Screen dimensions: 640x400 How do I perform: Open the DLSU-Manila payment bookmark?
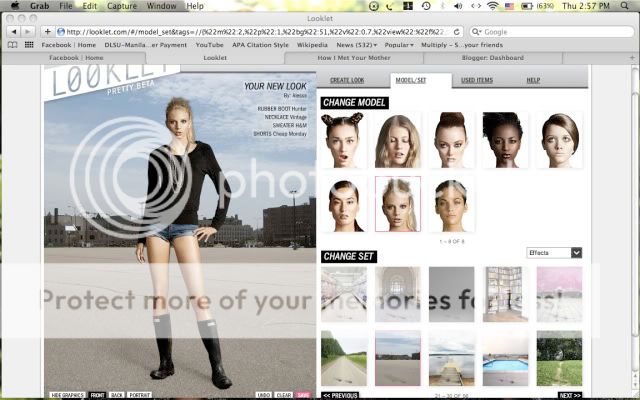[x=146, y=45]
